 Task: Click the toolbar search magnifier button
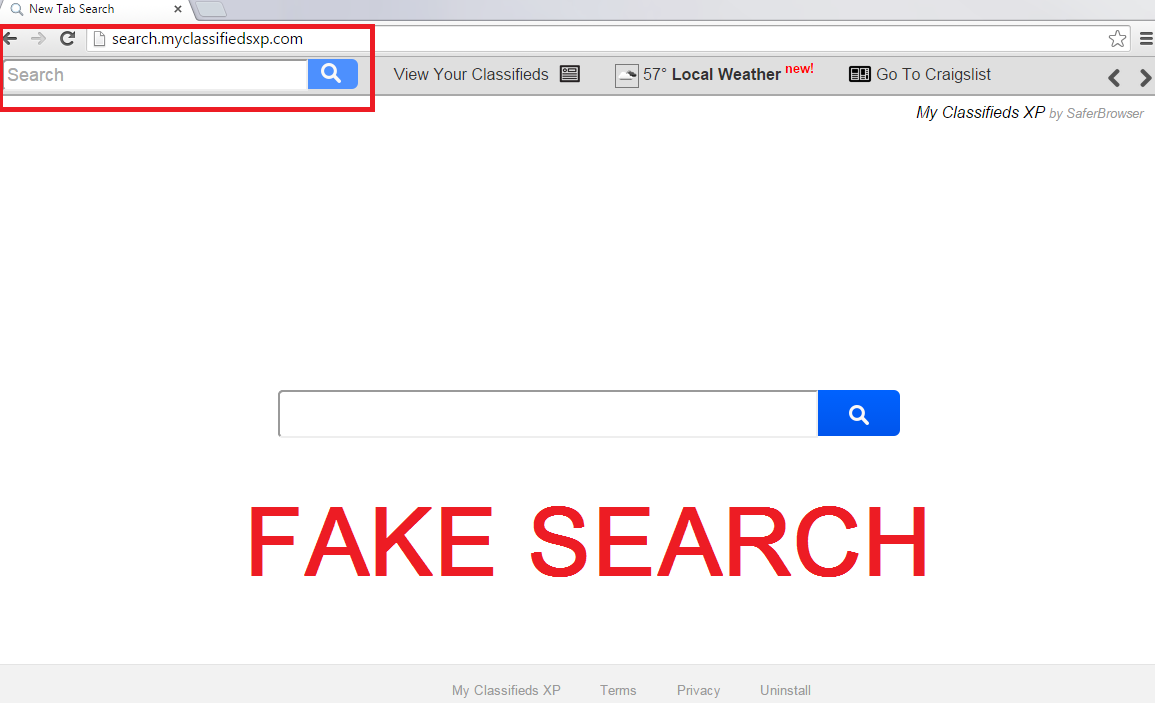click(x=332, y=74)
